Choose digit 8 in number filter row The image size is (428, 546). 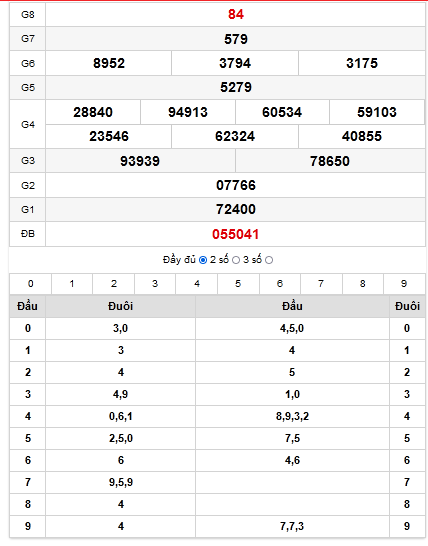363,284
